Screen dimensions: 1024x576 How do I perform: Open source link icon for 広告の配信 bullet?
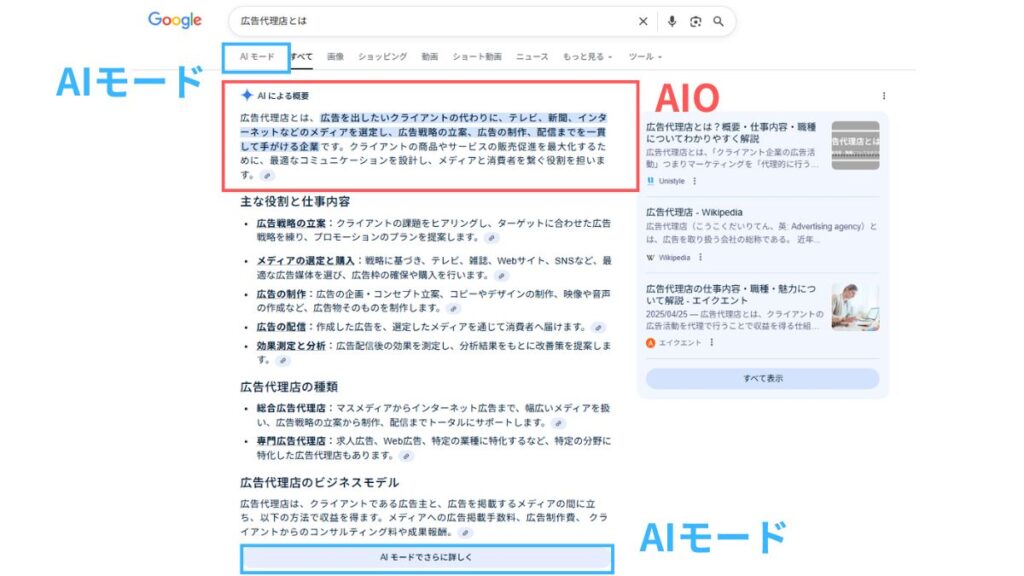click(598, 327)
